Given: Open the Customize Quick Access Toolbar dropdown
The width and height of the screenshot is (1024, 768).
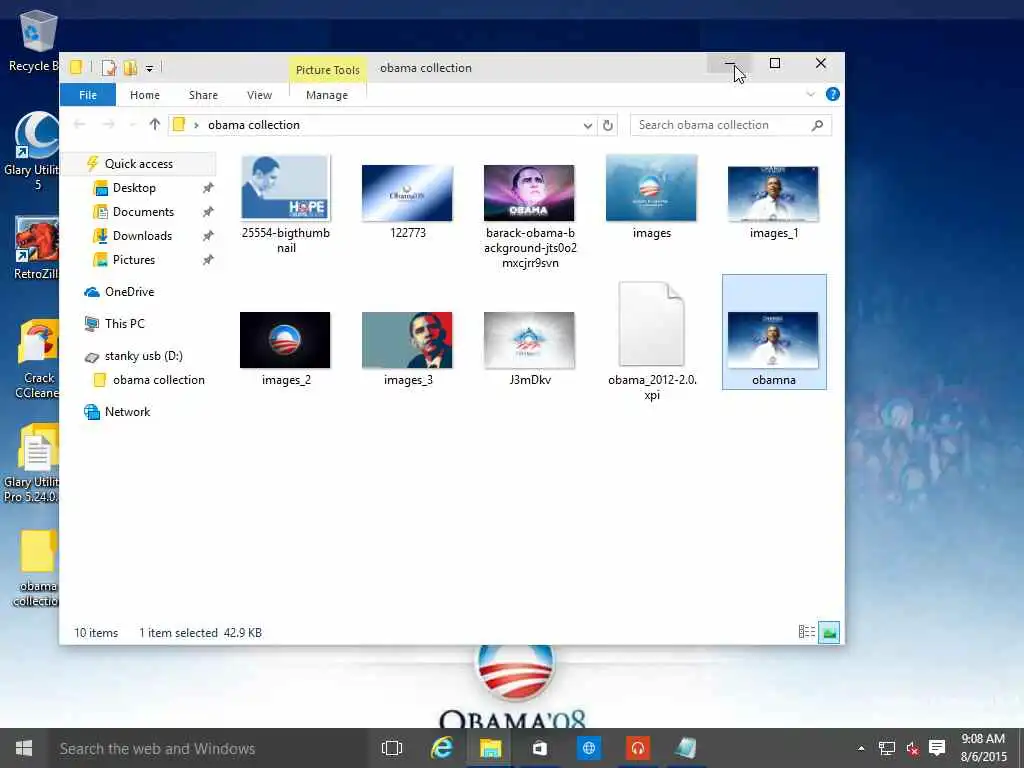Looking at the screenshot, I should coord(149,68).
